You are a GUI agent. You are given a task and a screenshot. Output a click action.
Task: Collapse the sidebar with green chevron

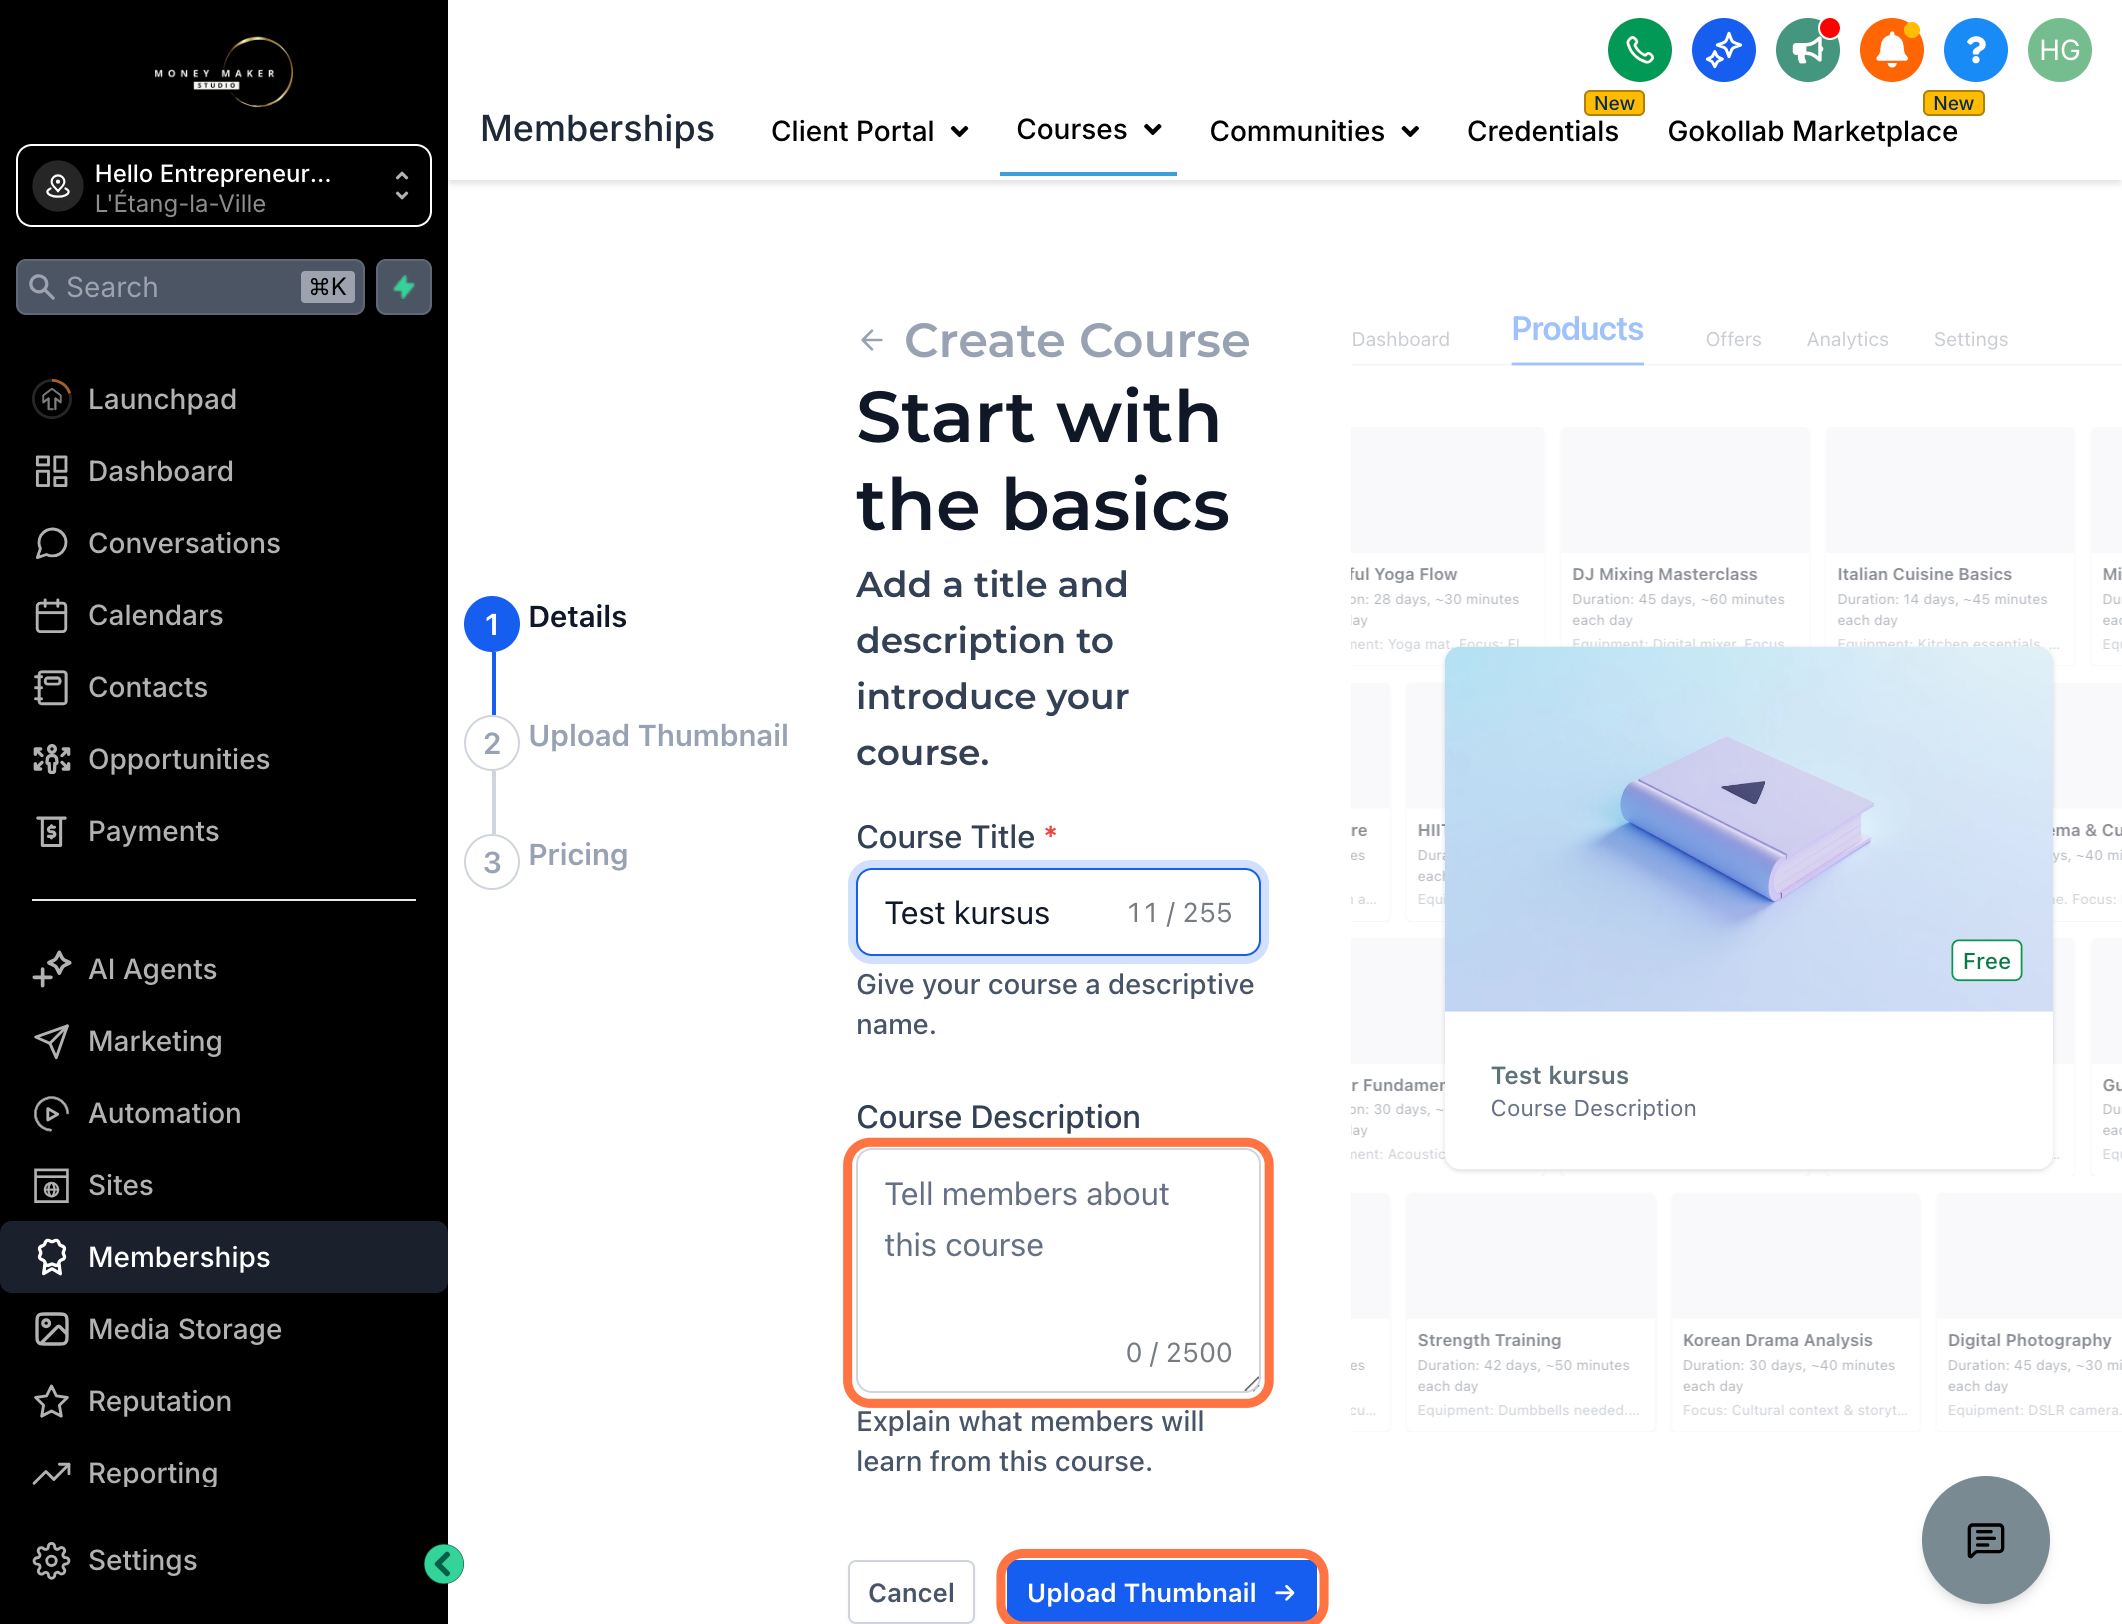443,1564
